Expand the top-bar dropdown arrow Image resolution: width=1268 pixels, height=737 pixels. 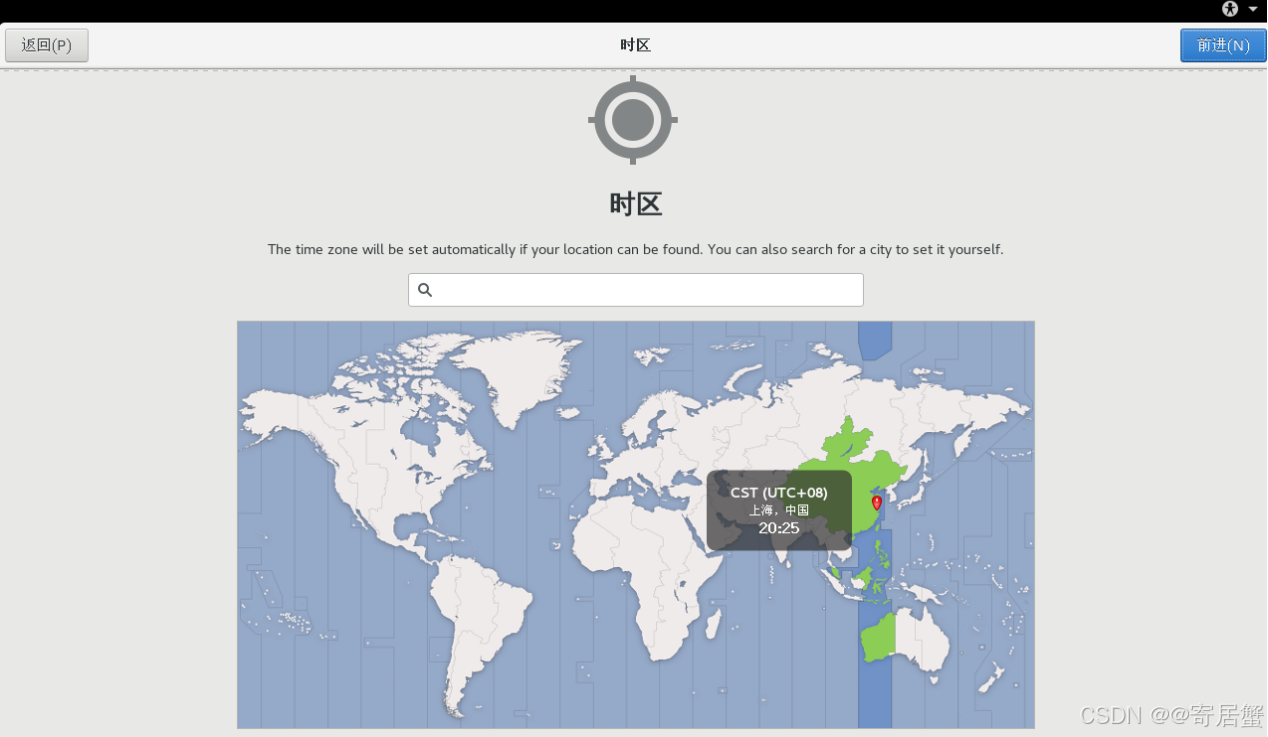tap(1253, 9)
